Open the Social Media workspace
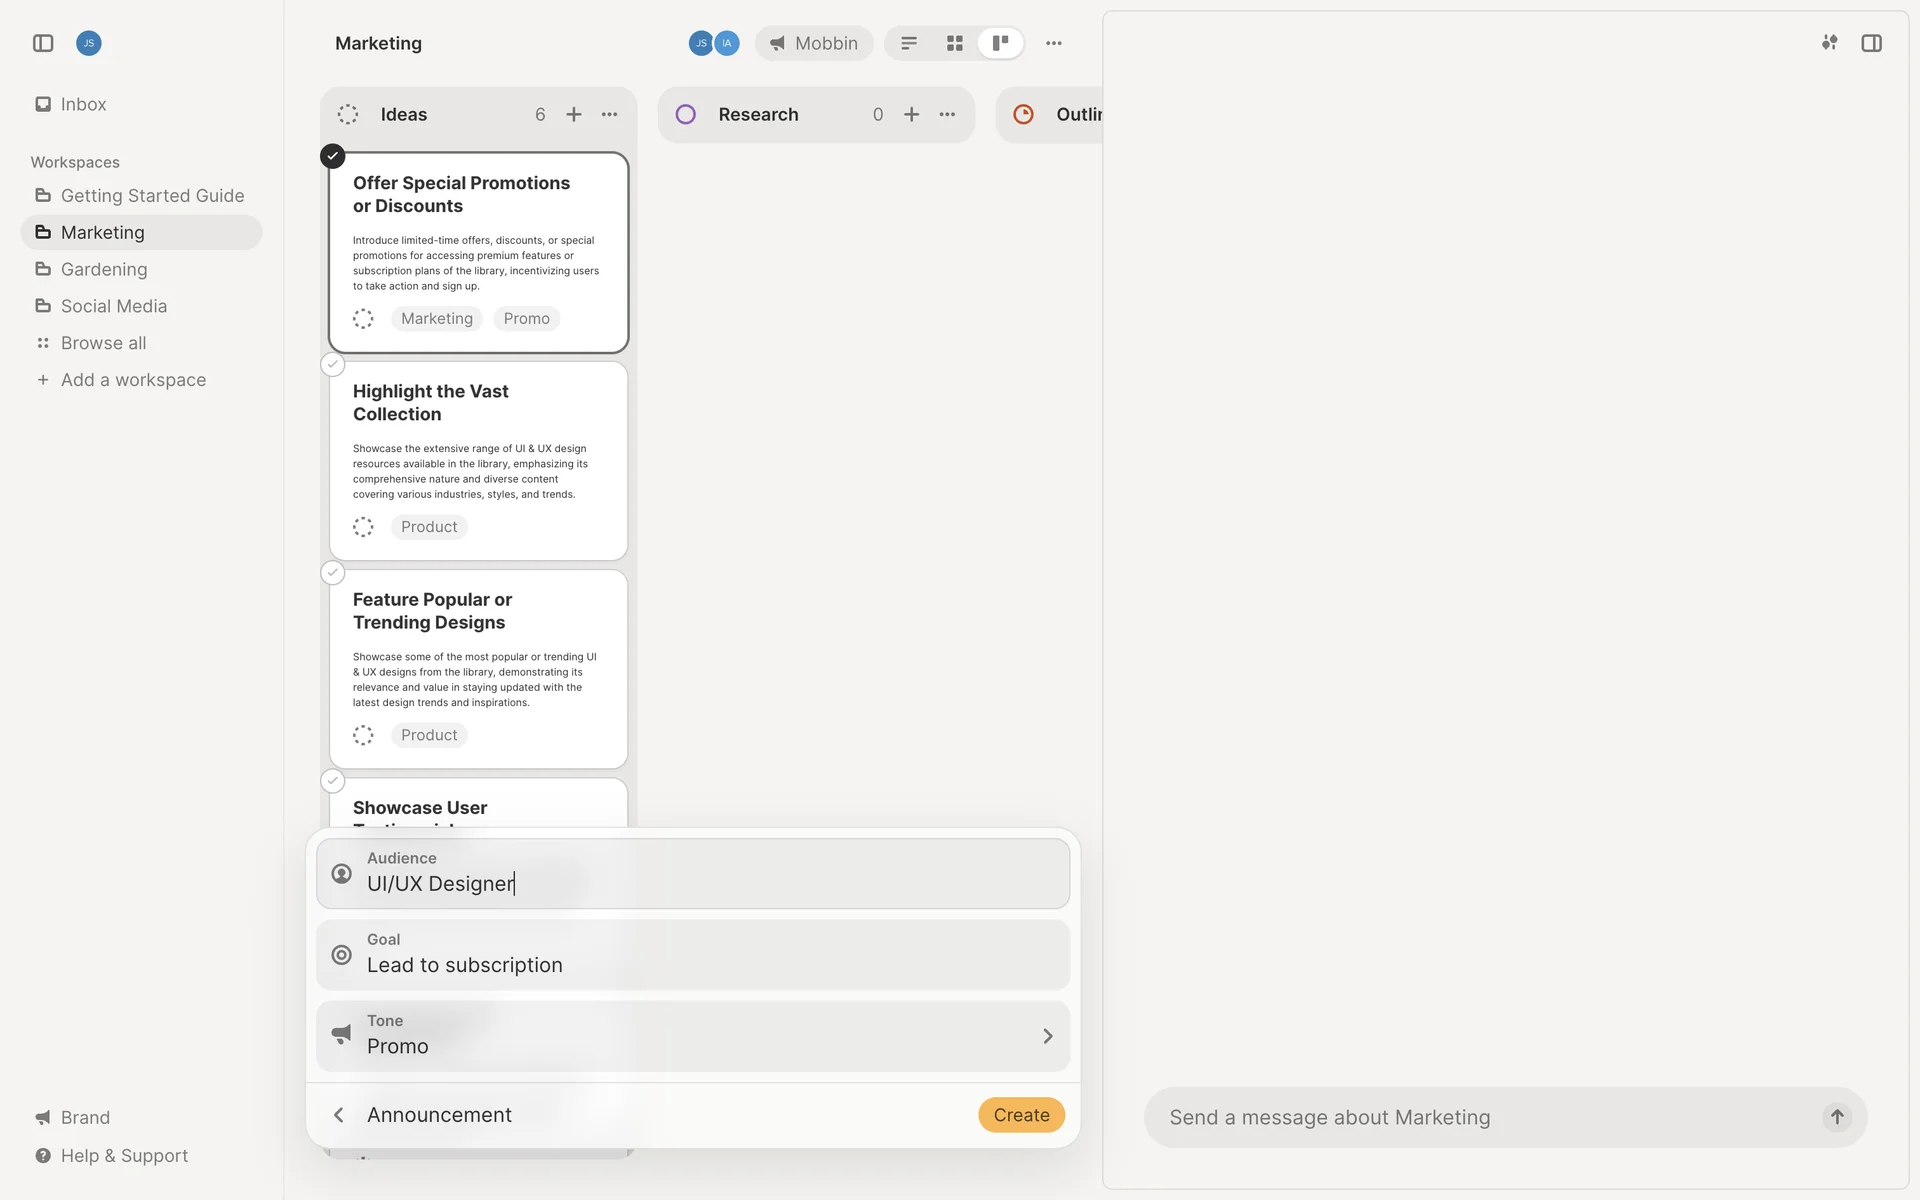The height and width of the screenshot is (1200, 1920). click(x=114, y=306)
